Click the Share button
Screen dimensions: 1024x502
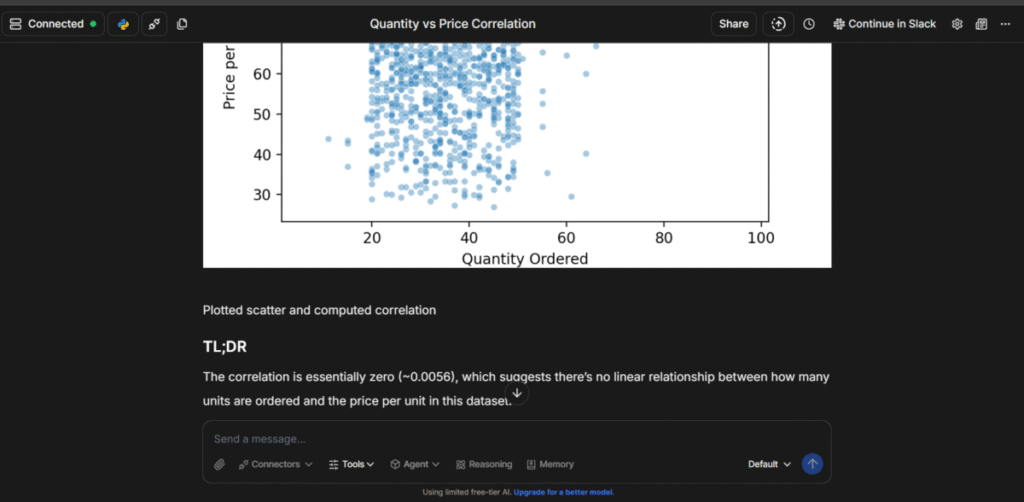733,24
